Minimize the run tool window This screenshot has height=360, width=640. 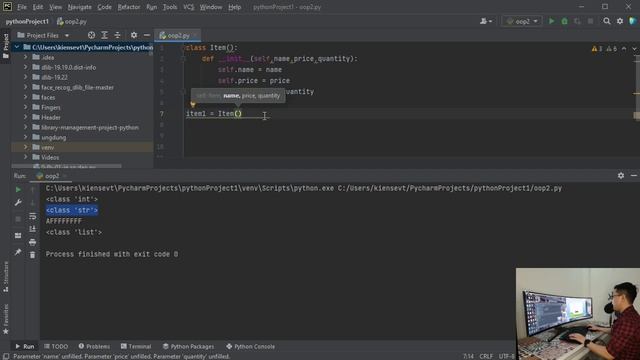(633, 176)
